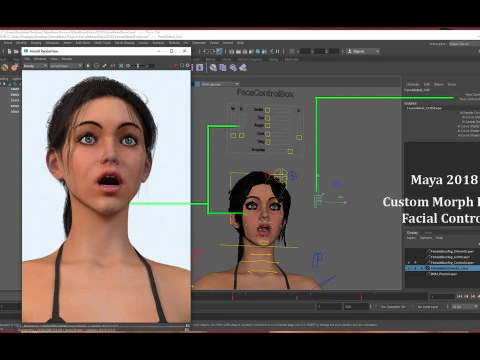
Task: Click the pause icon in Maya's status line
Action: point(277,51)
